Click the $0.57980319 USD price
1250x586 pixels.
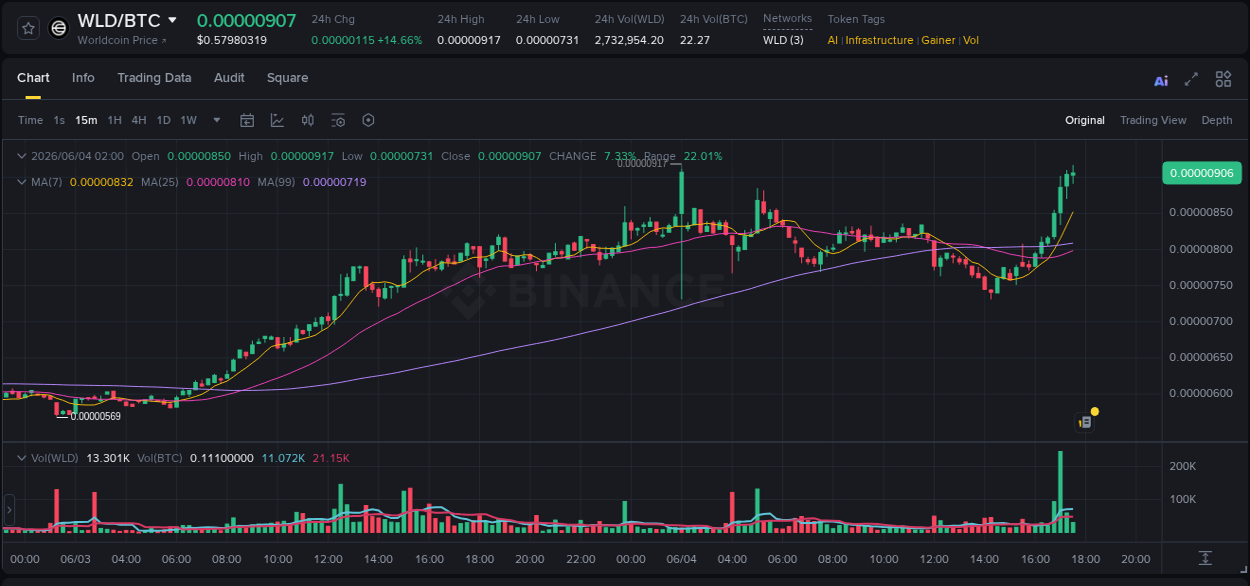[x=232, y=40]
